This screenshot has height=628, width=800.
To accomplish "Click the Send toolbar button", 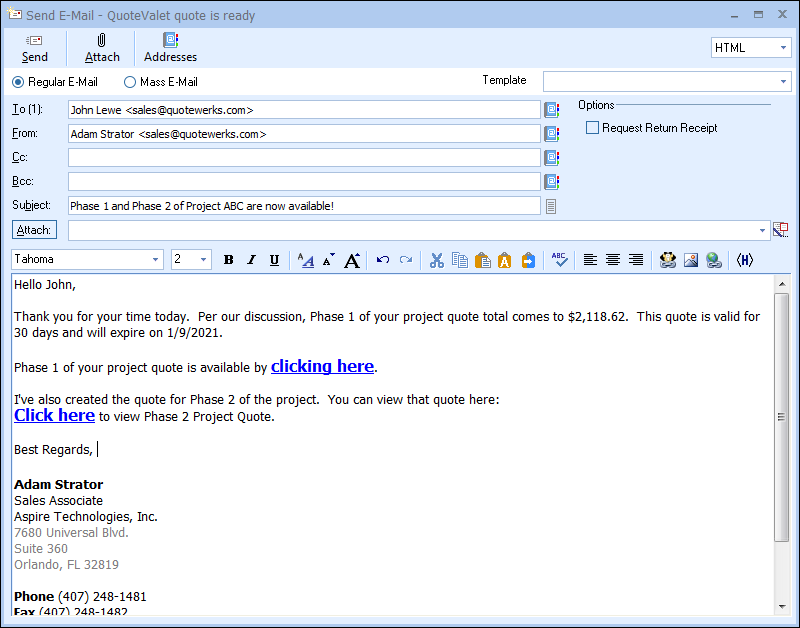I will click(x=35, y=48).
